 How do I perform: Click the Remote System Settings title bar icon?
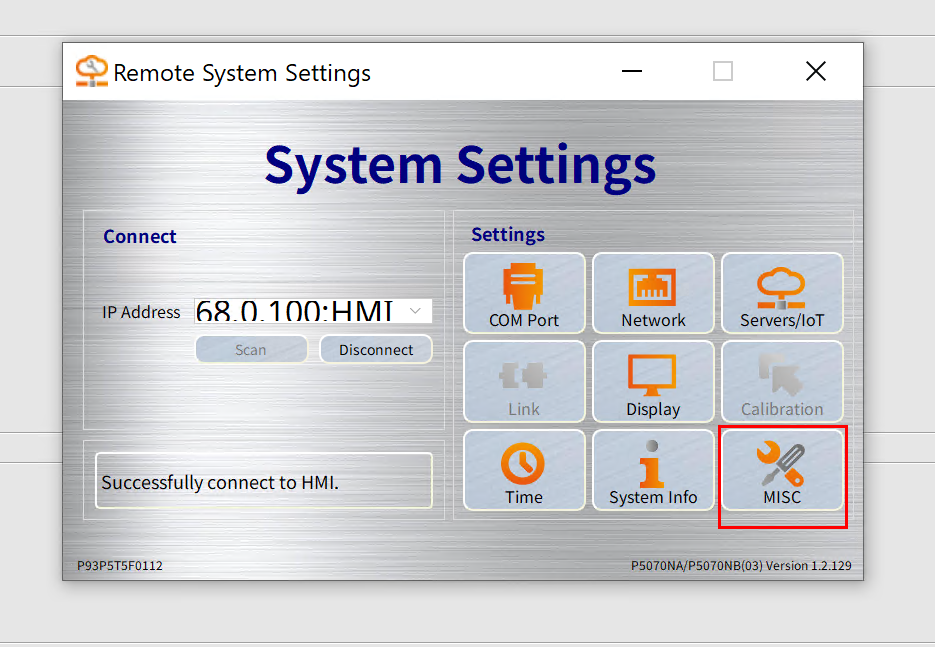click(91, 71)
